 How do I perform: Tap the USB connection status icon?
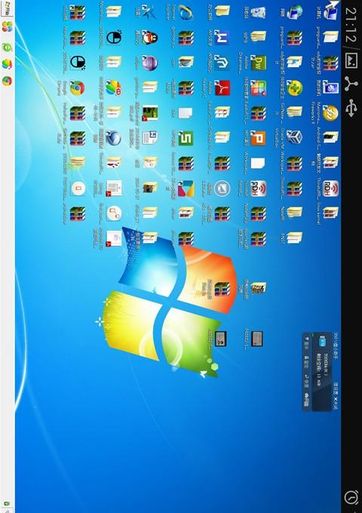pyautogui.click(x=351, y=108)
